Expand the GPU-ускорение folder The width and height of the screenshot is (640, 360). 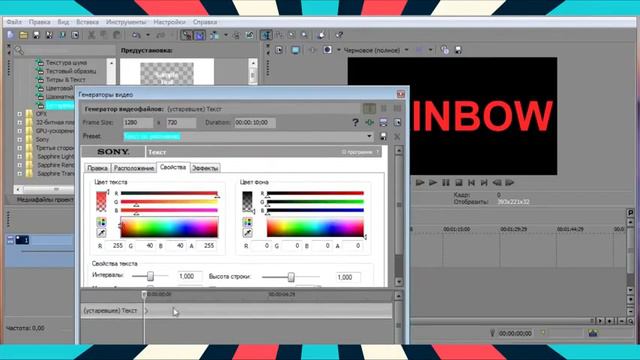tap(20, 131)
